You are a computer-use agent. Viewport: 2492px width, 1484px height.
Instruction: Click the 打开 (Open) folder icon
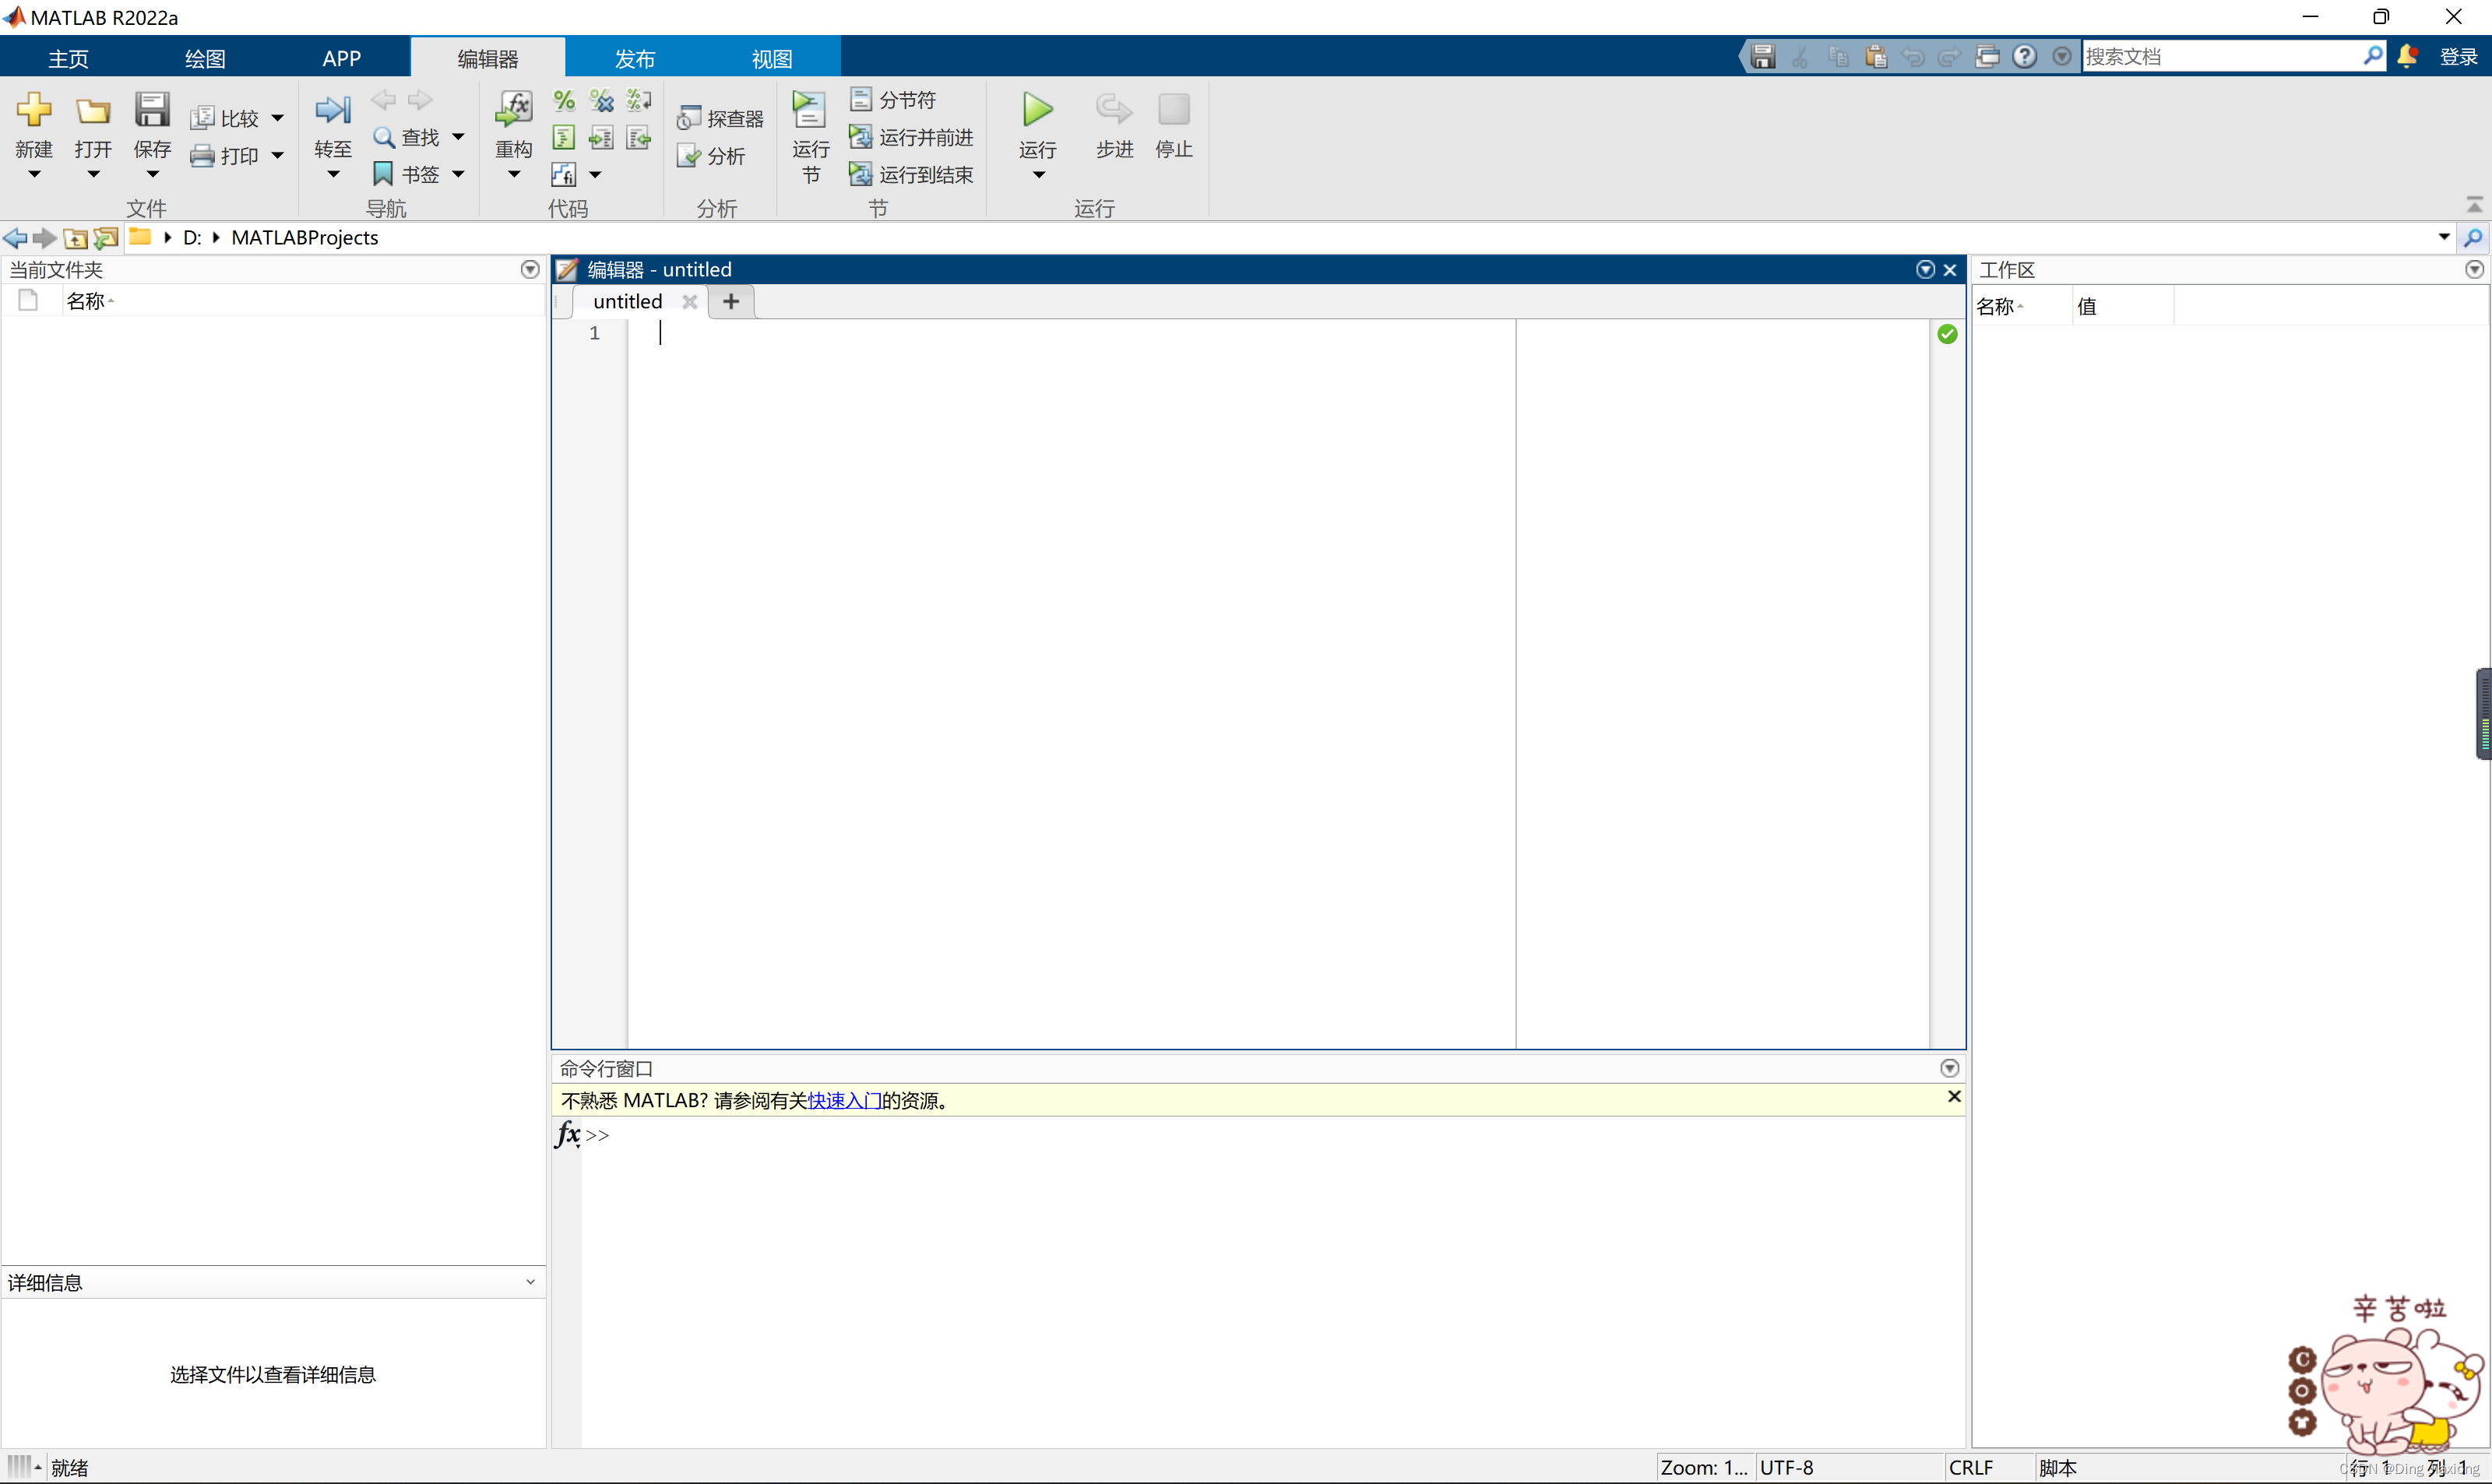[93, 110]
